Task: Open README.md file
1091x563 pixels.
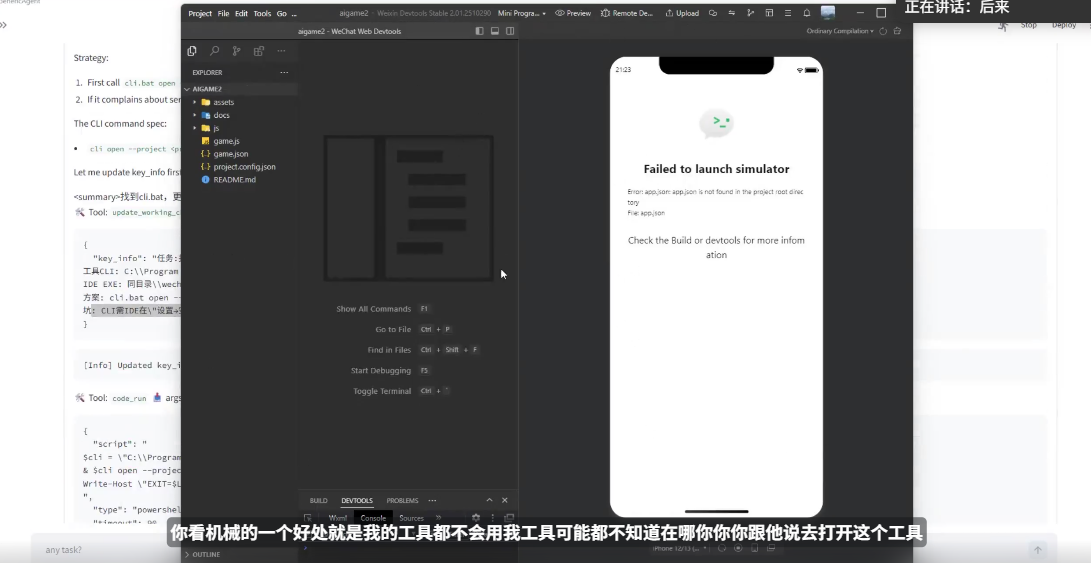Action: pyautogui.click(x=234, y=180)
